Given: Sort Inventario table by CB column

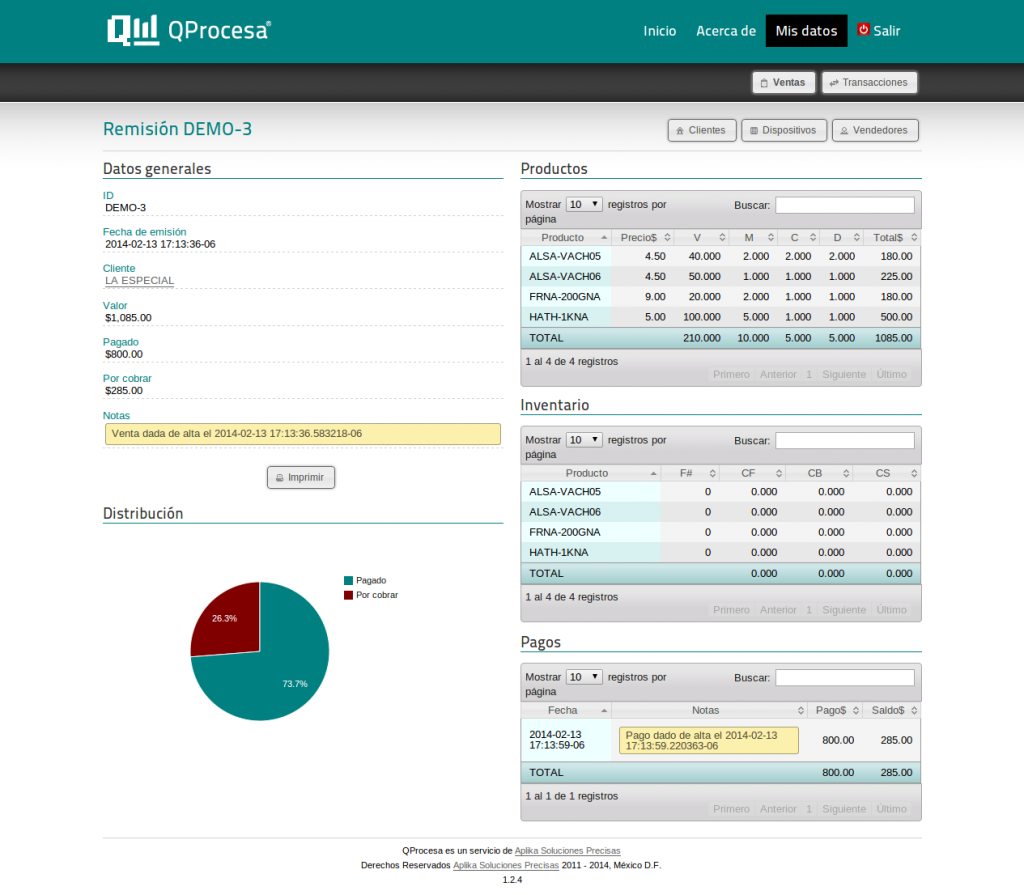Looking at the screenshot, I should 820,474.
